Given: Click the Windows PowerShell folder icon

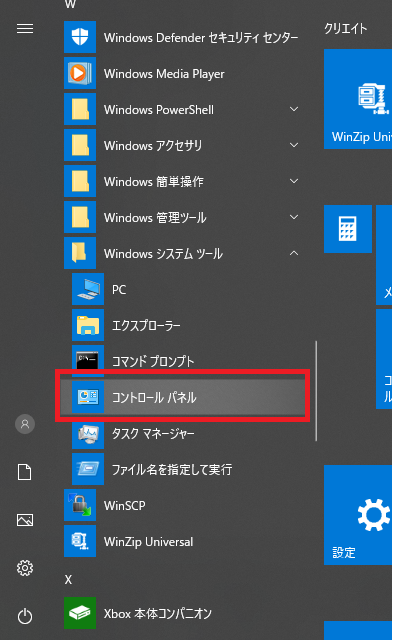Looking at the screenshot, I should (80, 109).
